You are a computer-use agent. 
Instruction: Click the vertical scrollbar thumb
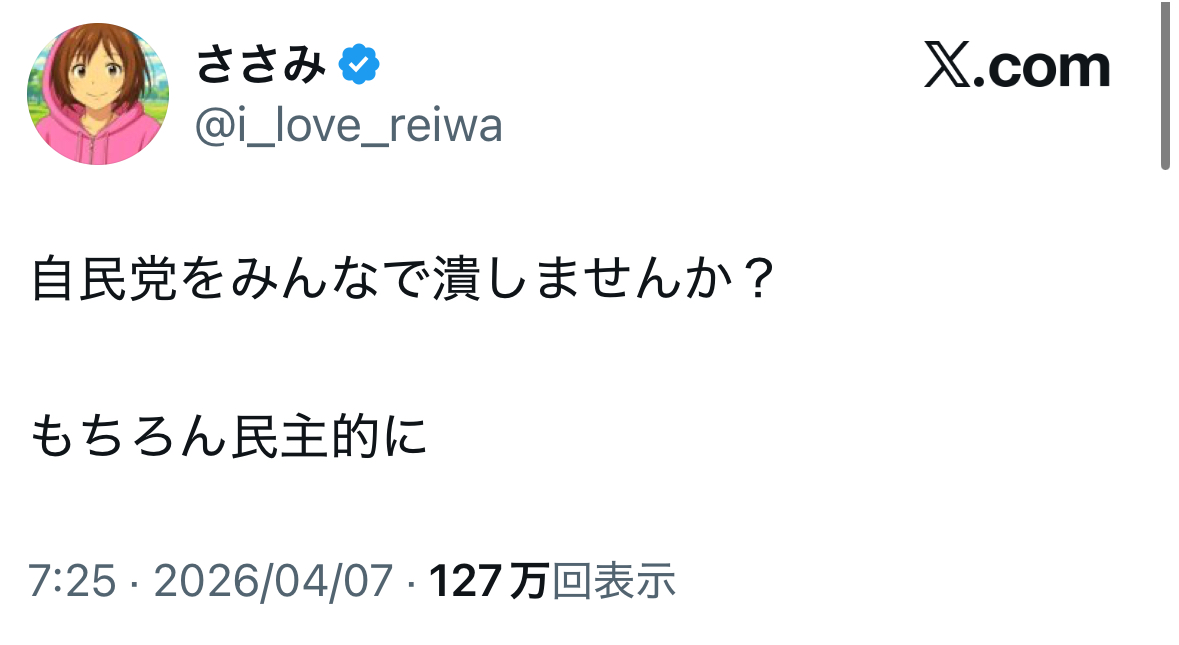click(1165, 85)
